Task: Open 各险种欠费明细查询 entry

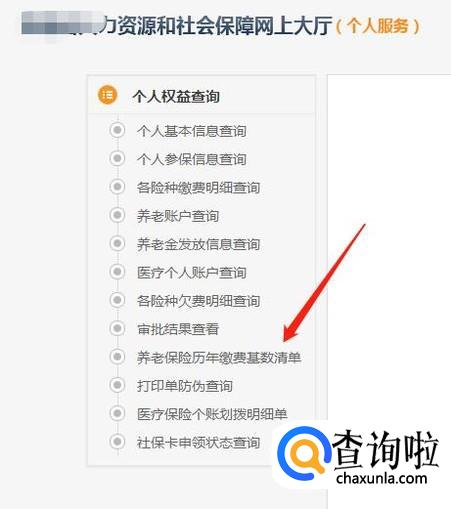Action: 198,301
